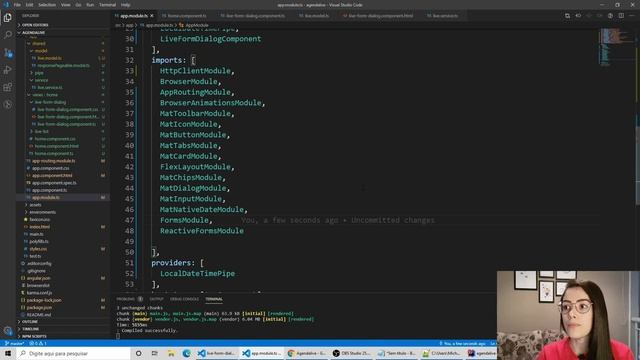This screenshot has width=640, height=360.
Task: Open the Accounts icon at bottom of activity bar
Action: [7, 330]
